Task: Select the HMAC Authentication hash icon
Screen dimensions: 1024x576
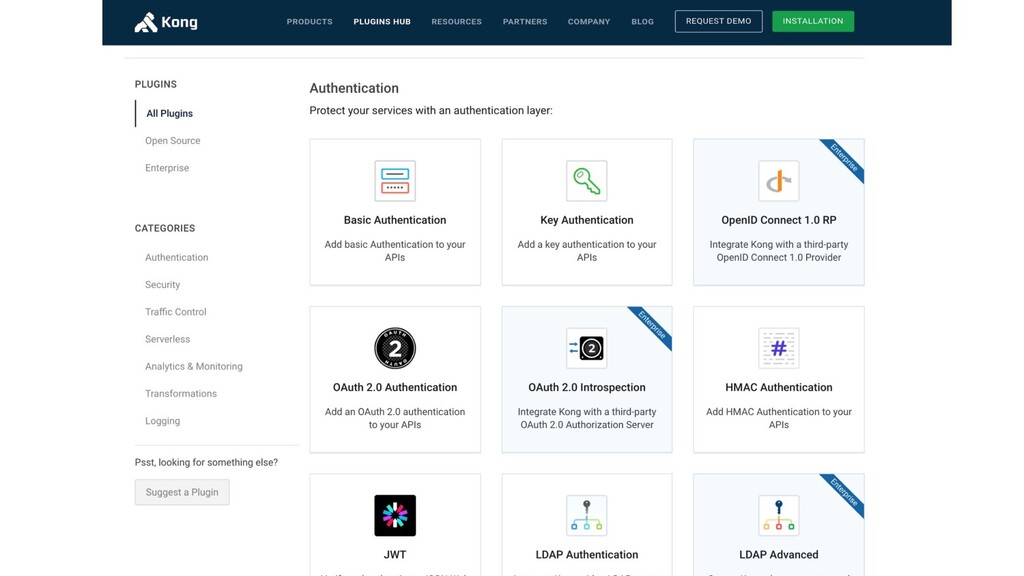Action: pyautogui.click(x=778, y=348)
